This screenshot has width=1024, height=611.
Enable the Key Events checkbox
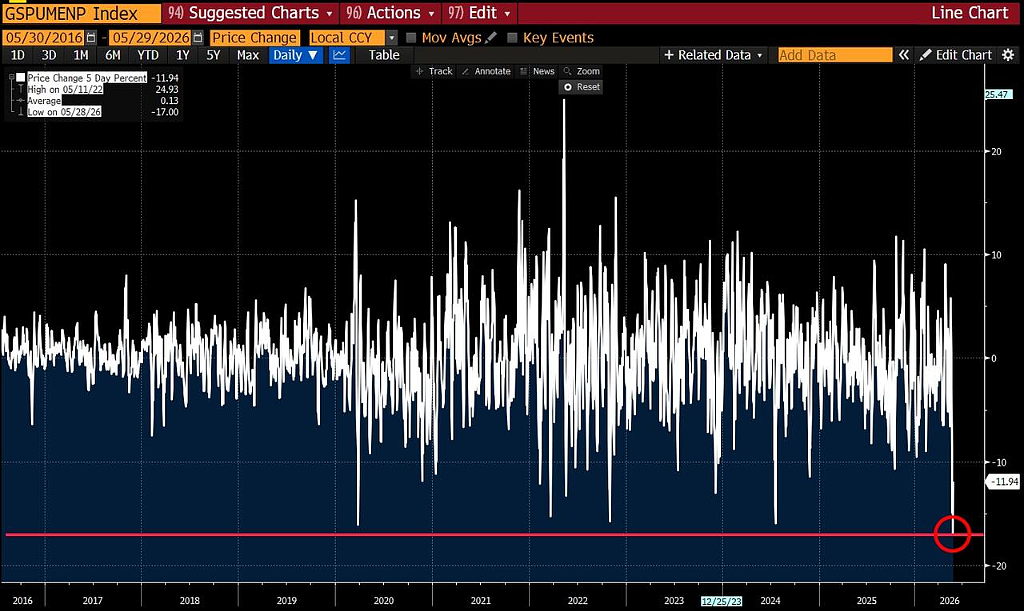click(x=512, y=38)
